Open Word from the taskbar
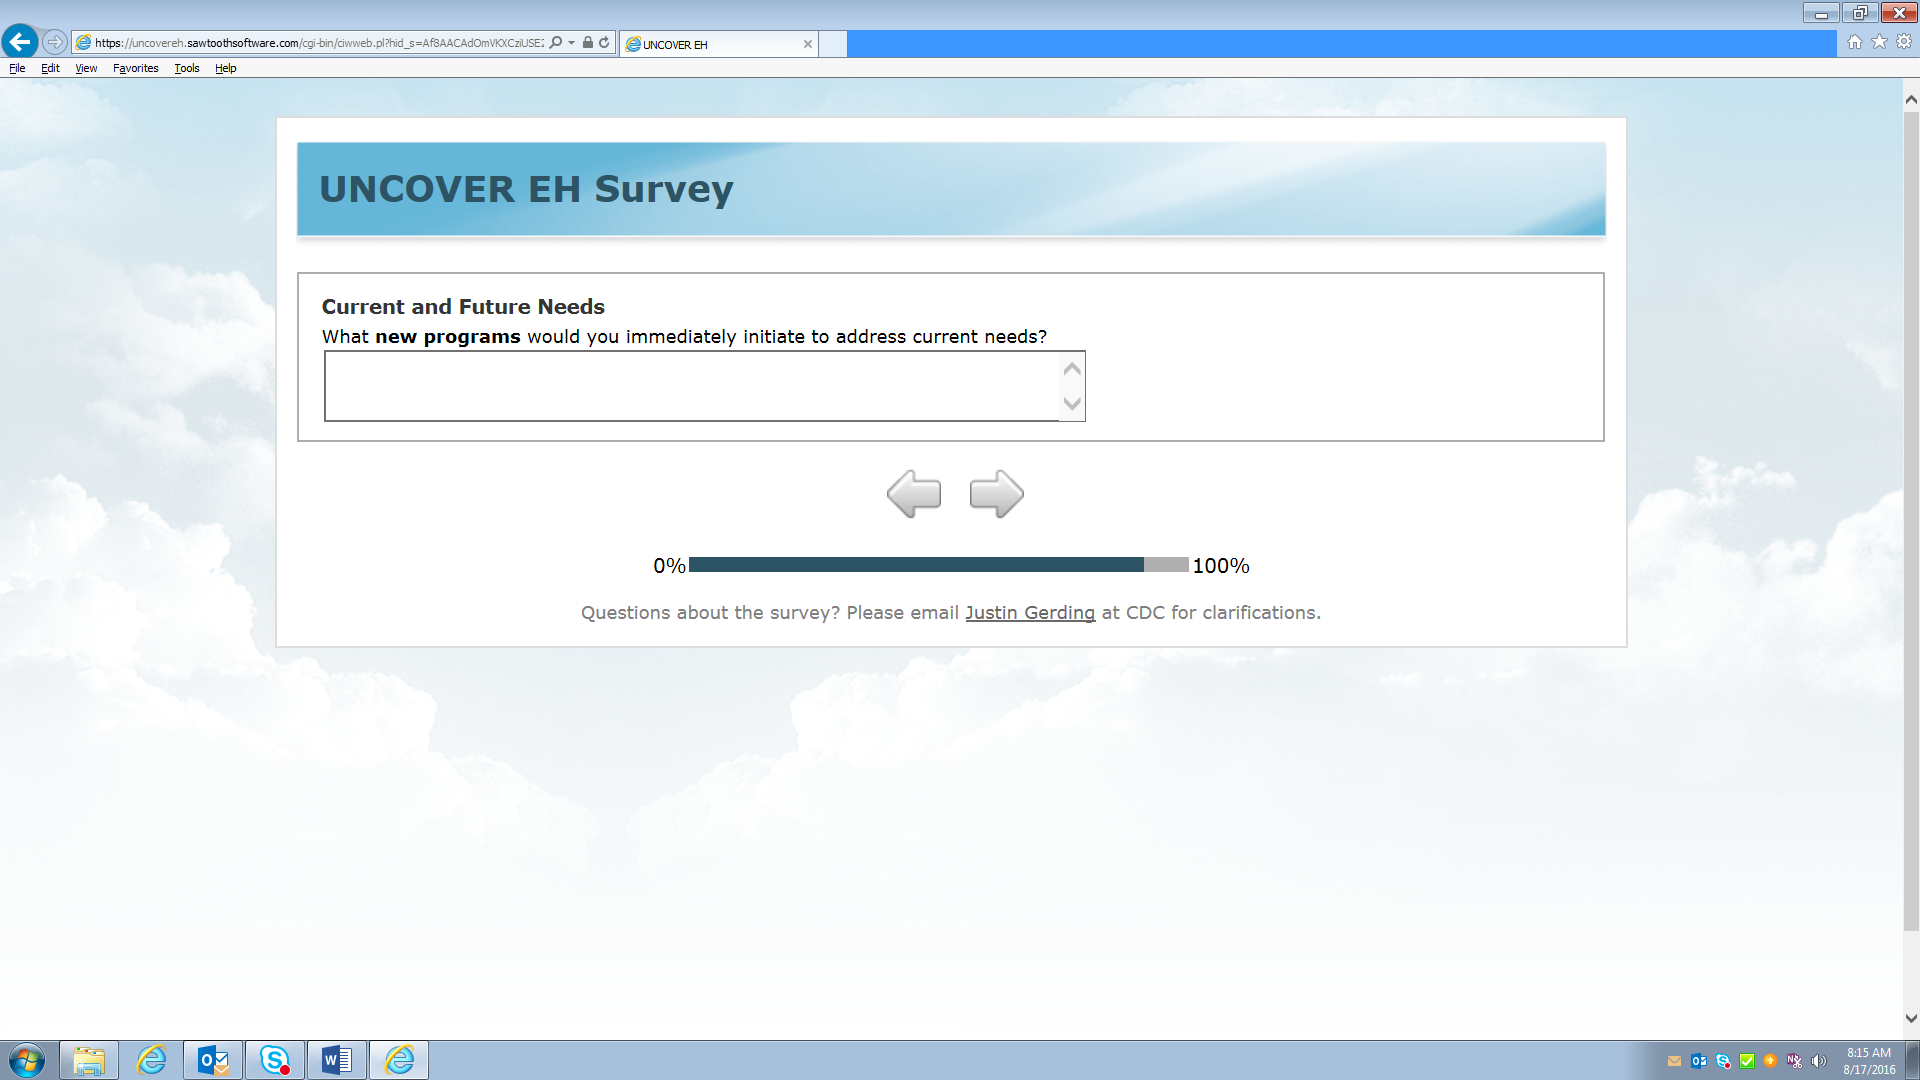 pos(337,1060)
